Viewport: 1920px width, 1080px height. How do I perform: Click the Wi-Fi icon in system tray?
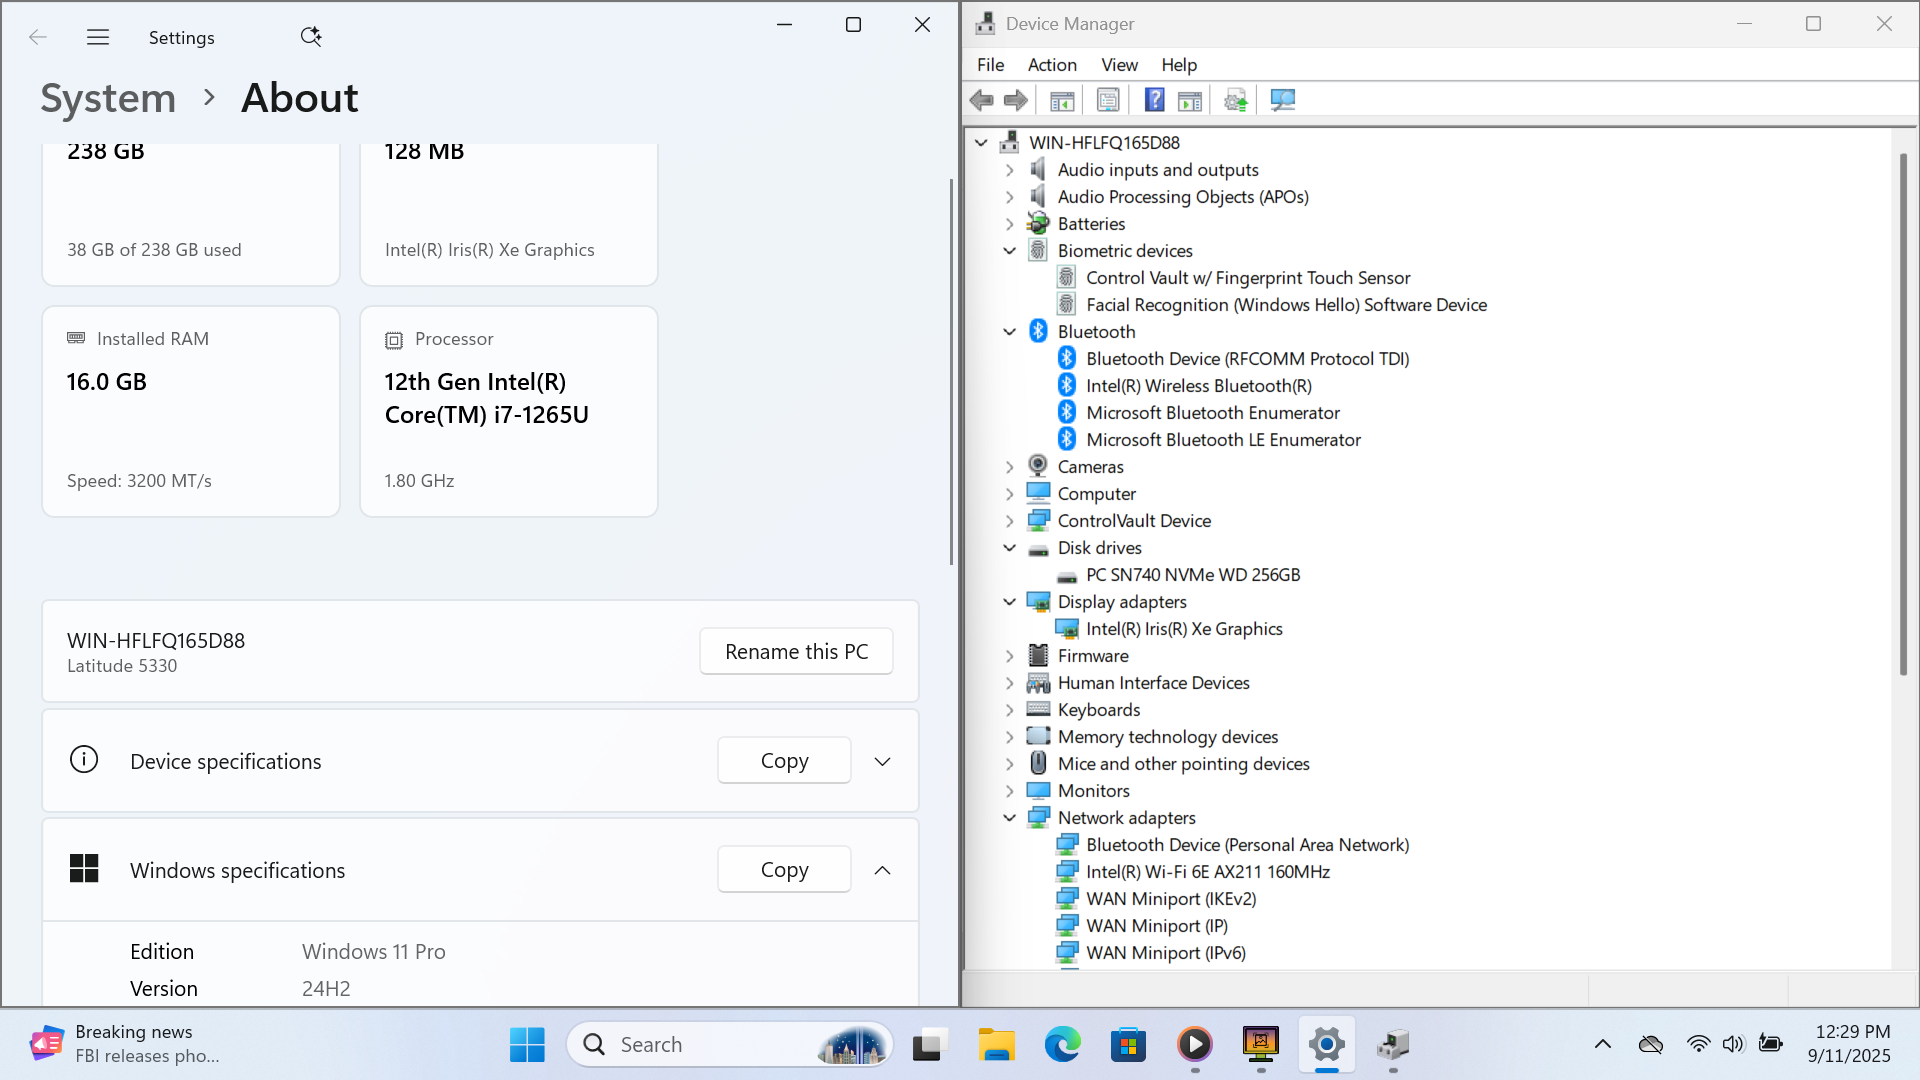(1698, 1044)
